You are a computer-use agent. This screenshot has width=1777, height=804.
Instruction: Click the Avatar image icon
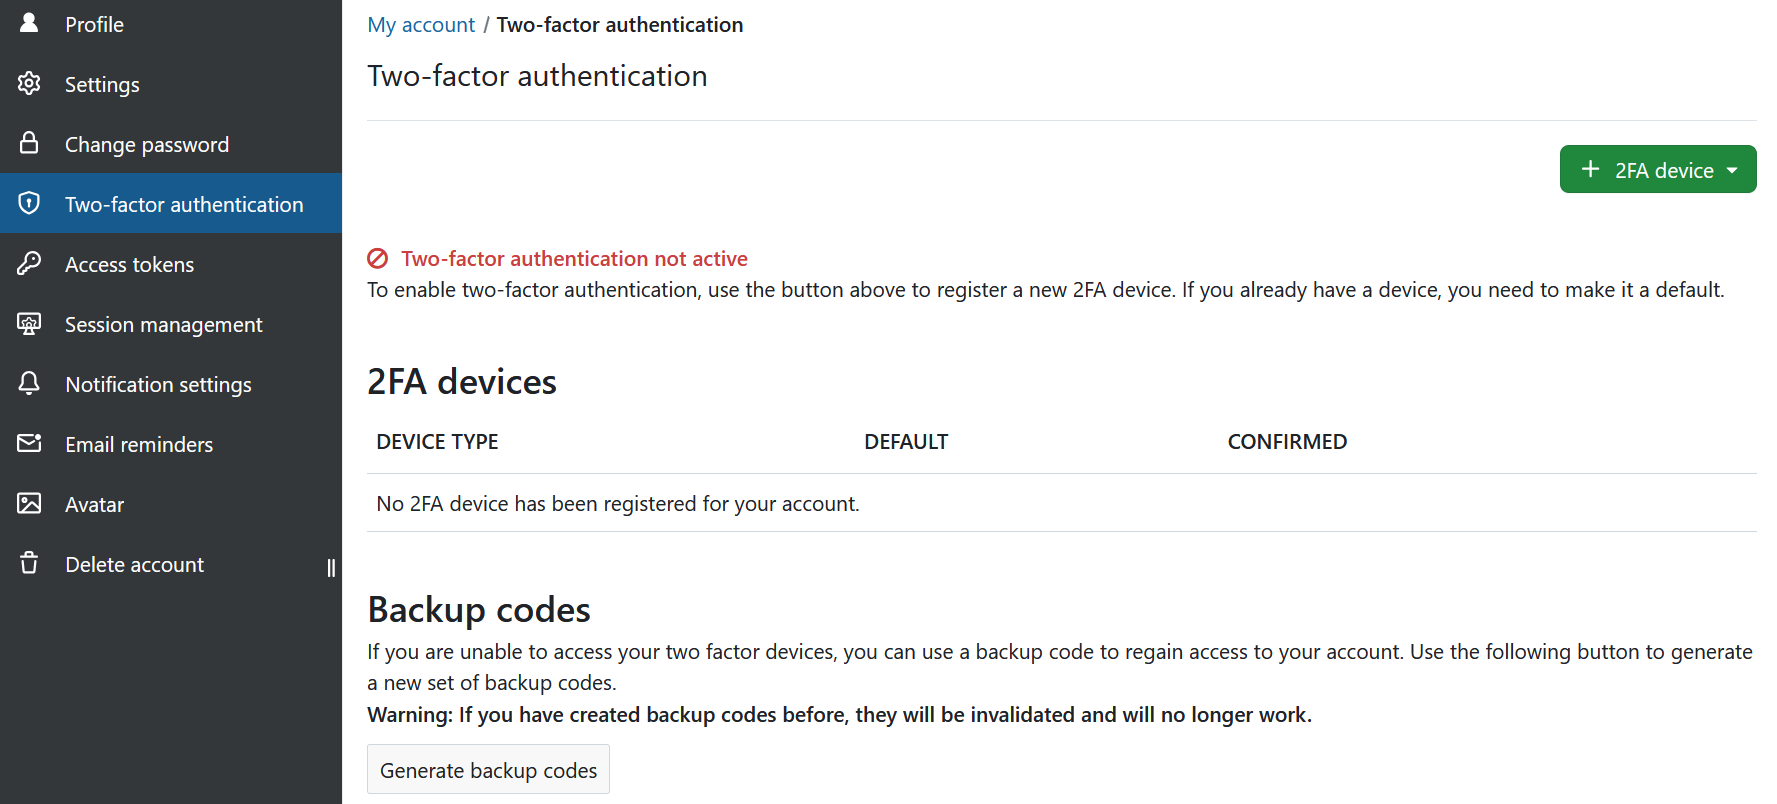click(29, 503)
